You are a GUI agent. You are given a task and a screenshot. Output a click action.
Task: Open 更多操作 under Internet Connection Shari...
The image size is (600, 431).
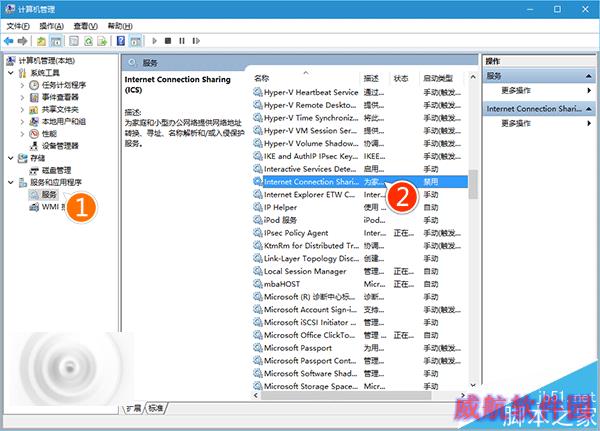click(x=516, y=123)
